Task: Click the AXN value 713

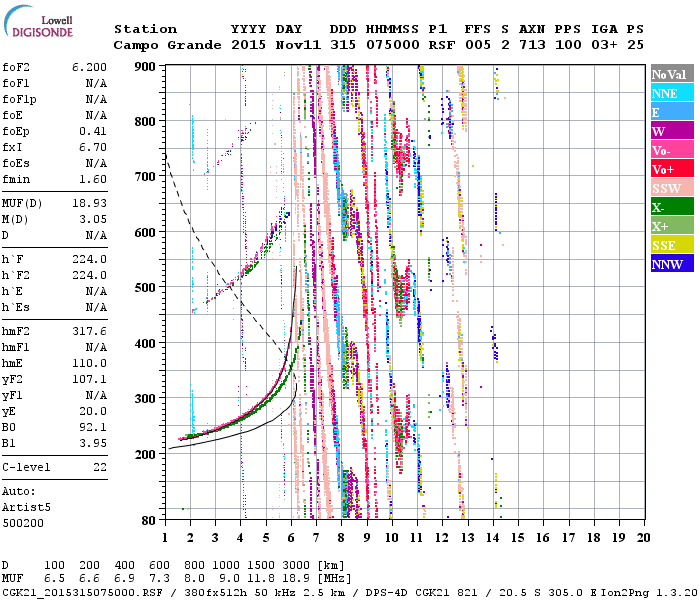Action: 532,45
